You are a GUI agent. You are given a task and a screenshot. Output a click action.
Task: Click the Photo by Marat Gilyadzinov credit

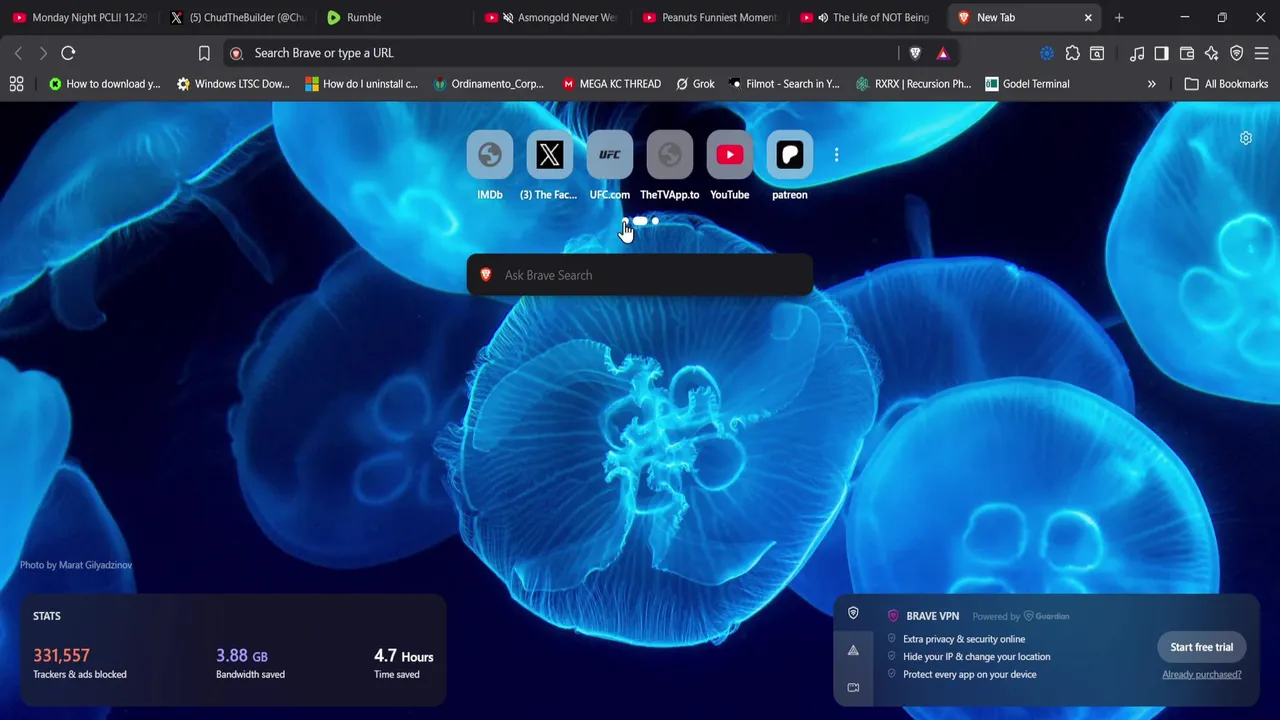[76, 565]
